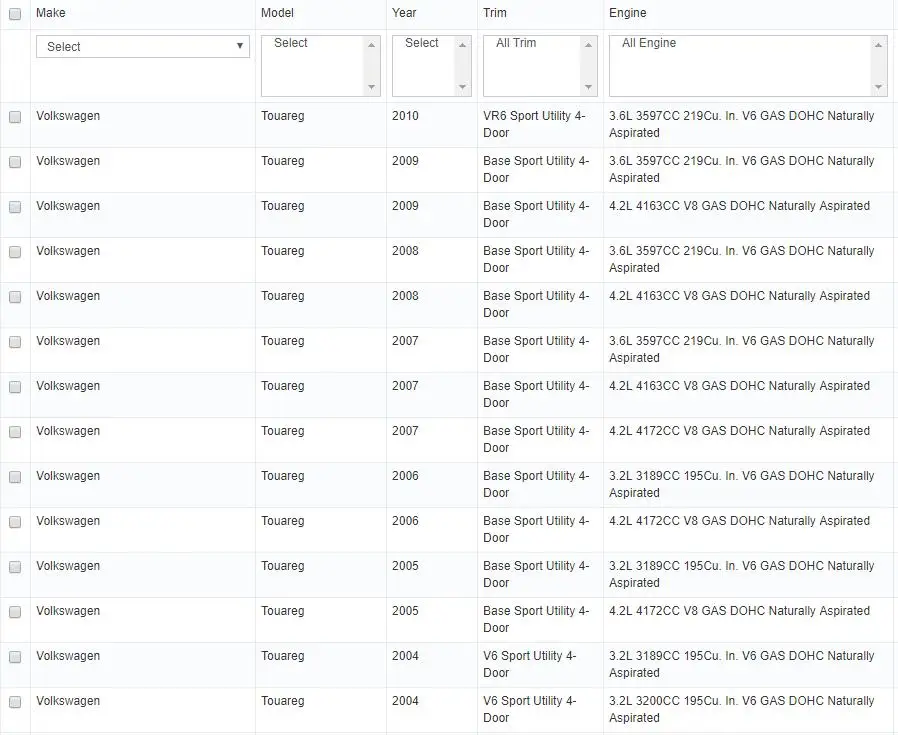
Task: Click 3.6L engine text in 2010 row
Action: pos(742,124)
